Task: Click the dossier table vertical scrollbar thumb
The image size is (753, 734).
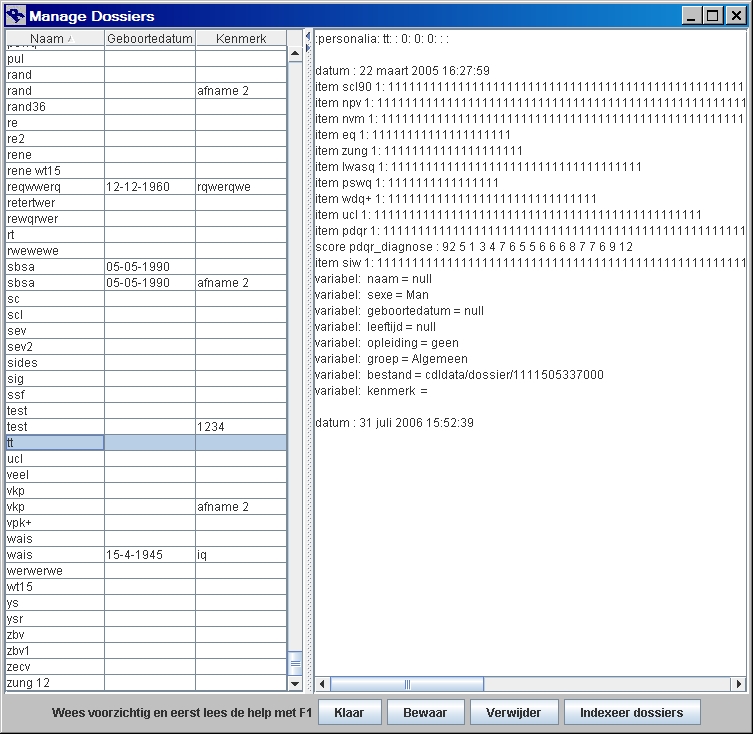Action: (295, 662)
